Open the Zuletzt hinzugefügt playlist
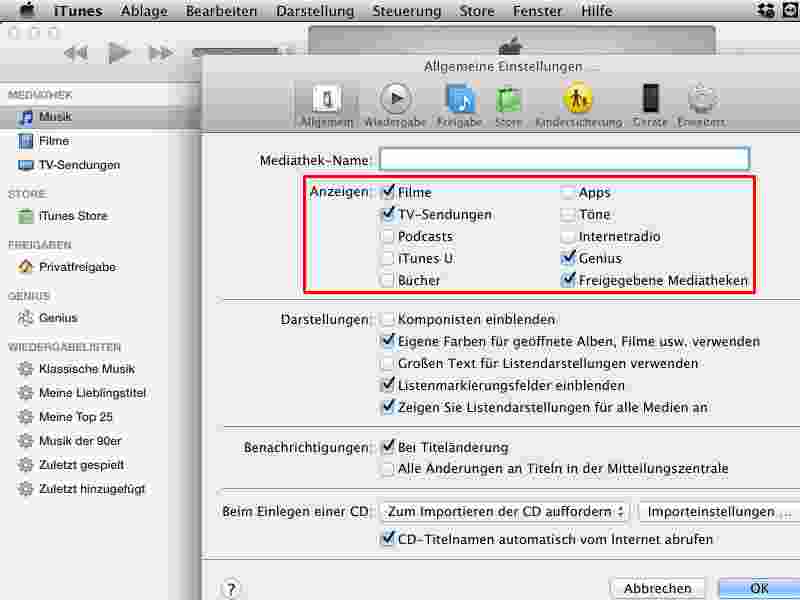The height and width of the screenshot is (600, 800). coord(92,488)
